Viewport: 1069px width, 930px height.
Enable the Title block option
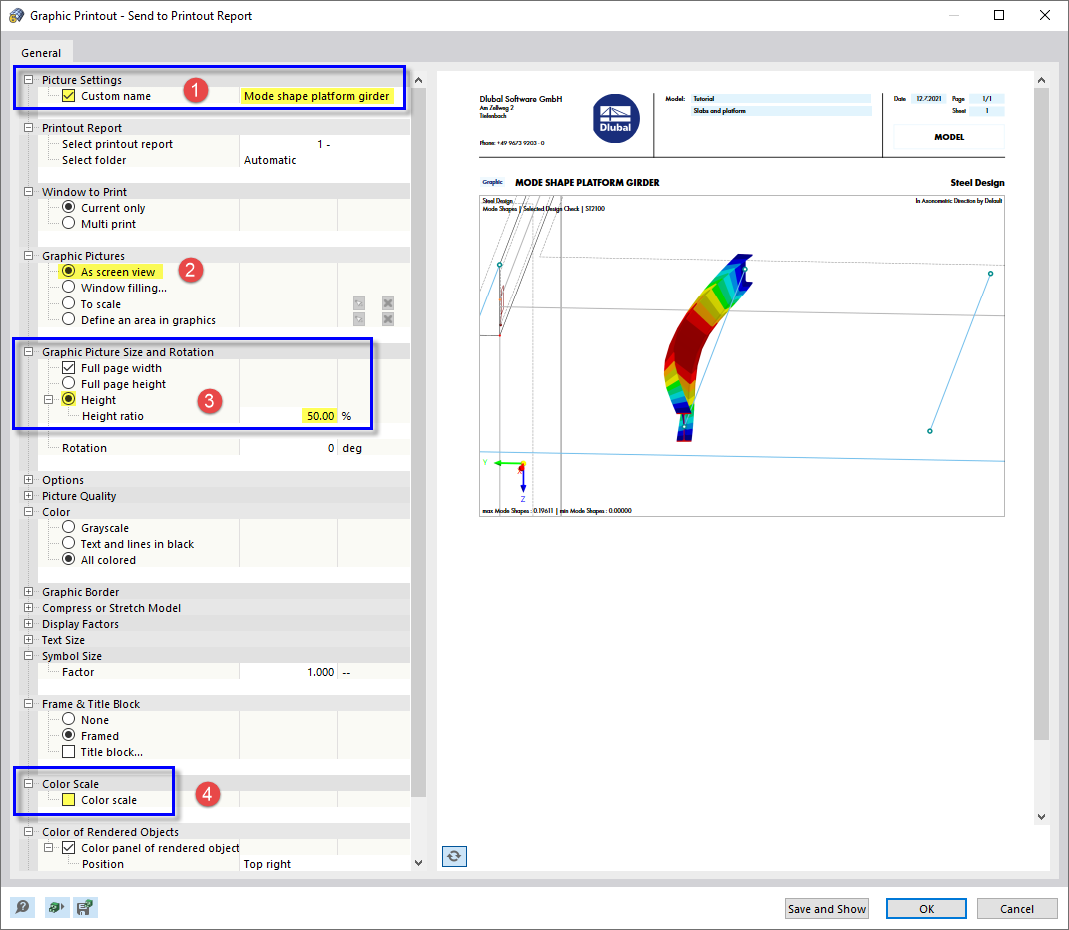coord(68,751)
